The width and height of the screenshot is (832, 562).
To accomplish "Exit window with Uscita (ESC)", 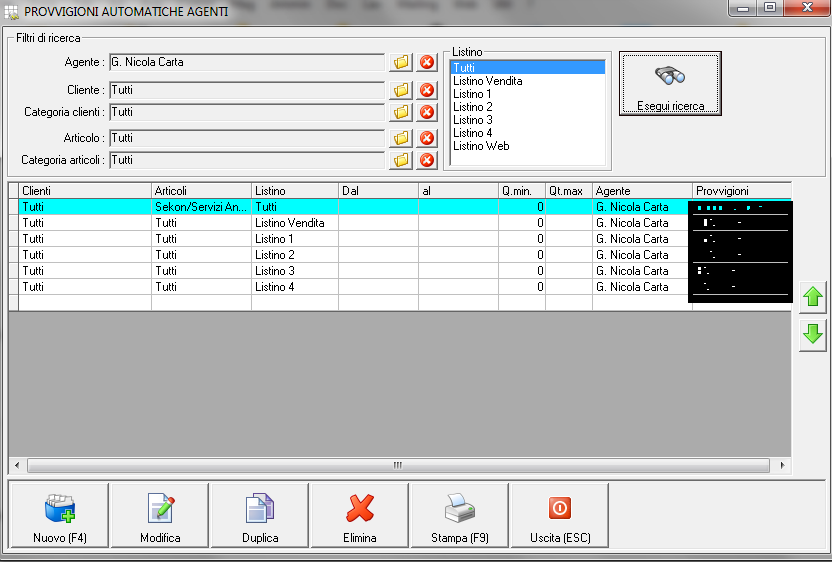I will tap(560, 515).
